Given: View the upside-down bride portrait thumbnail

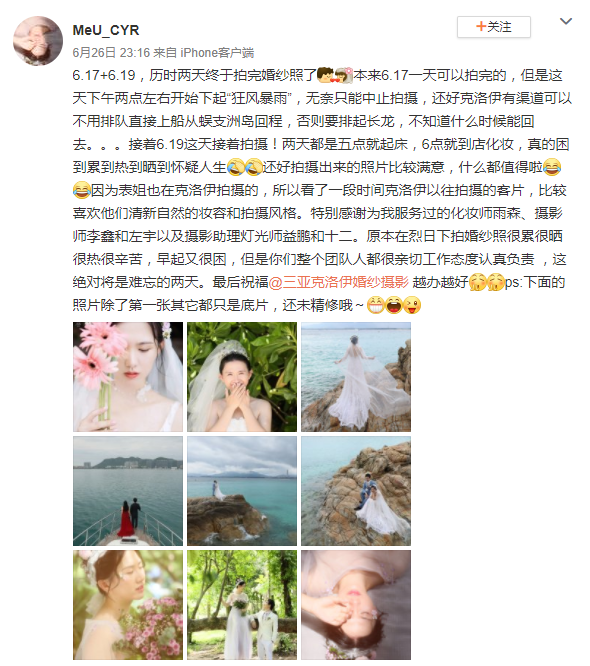Looking at the screenshot, I should 356,605.
